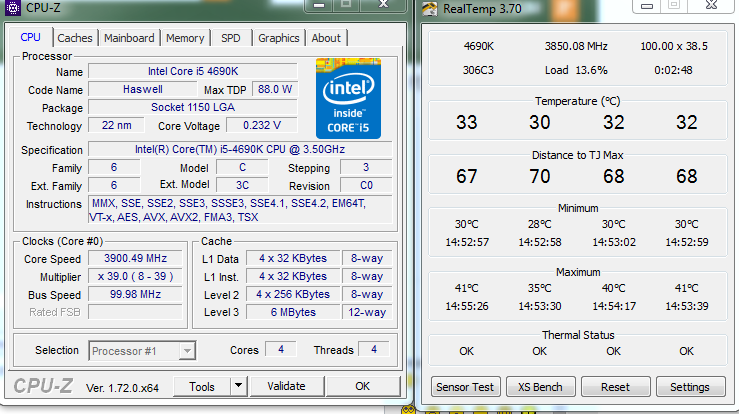Viewport: 739px width, 414px height.
Task: Minimize the CPU-Z window
Action: (x=319, y=5)
